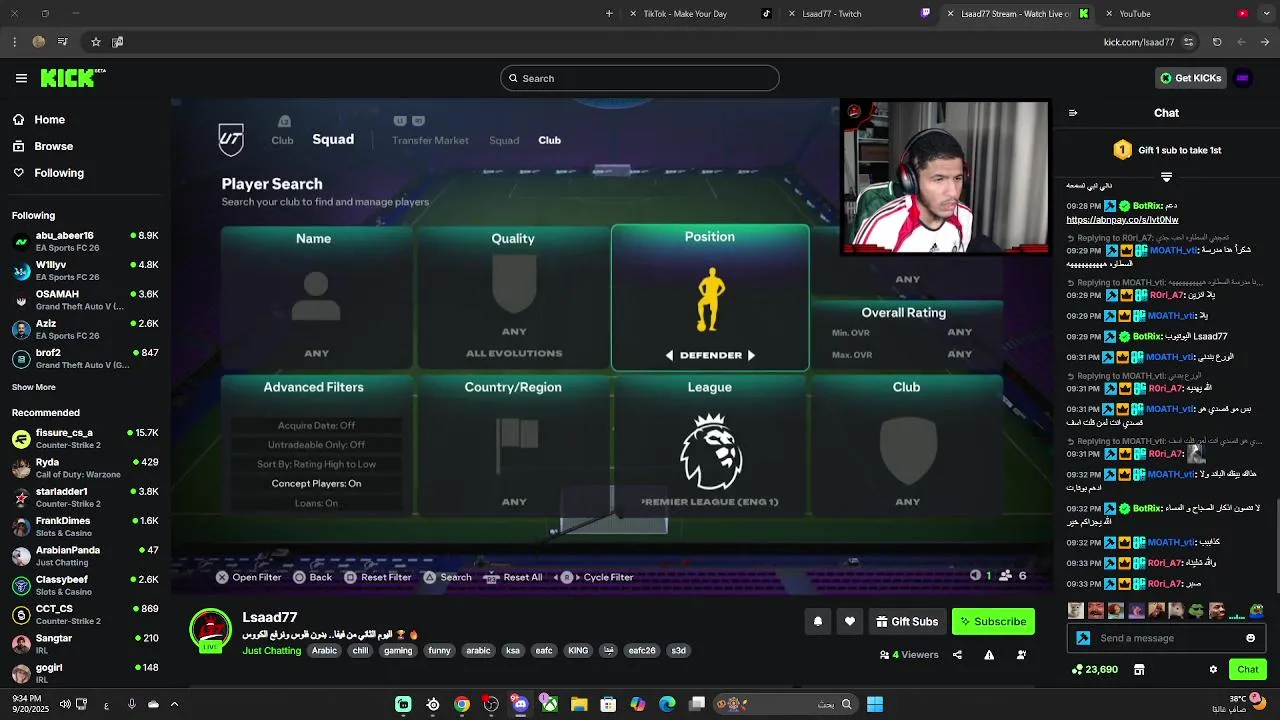Expand following list with Show More
Screen dimensions: 1280x720
[34, 387]
